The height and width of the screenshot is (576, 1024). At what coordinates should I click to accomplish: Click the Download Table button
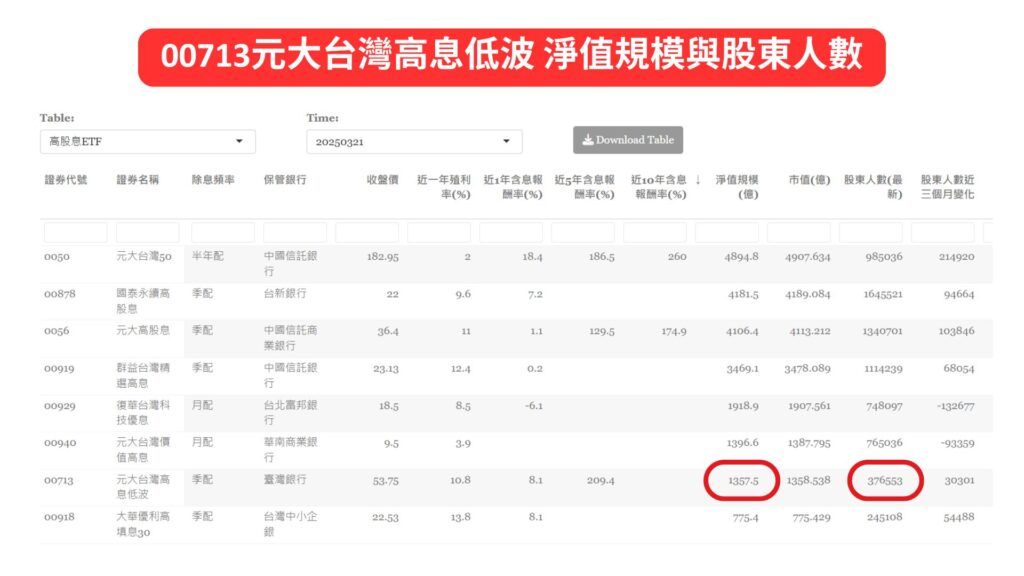[628, 140]
